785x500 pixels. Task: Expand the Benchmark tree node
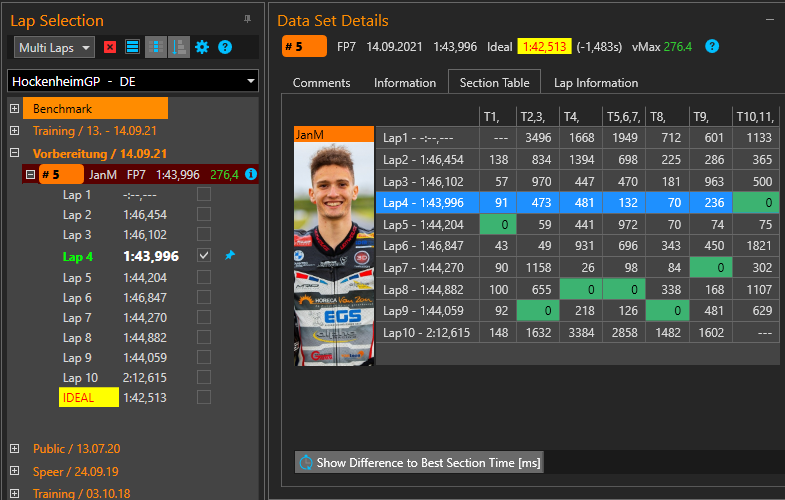pyautogui.click(x=14, y=108)
